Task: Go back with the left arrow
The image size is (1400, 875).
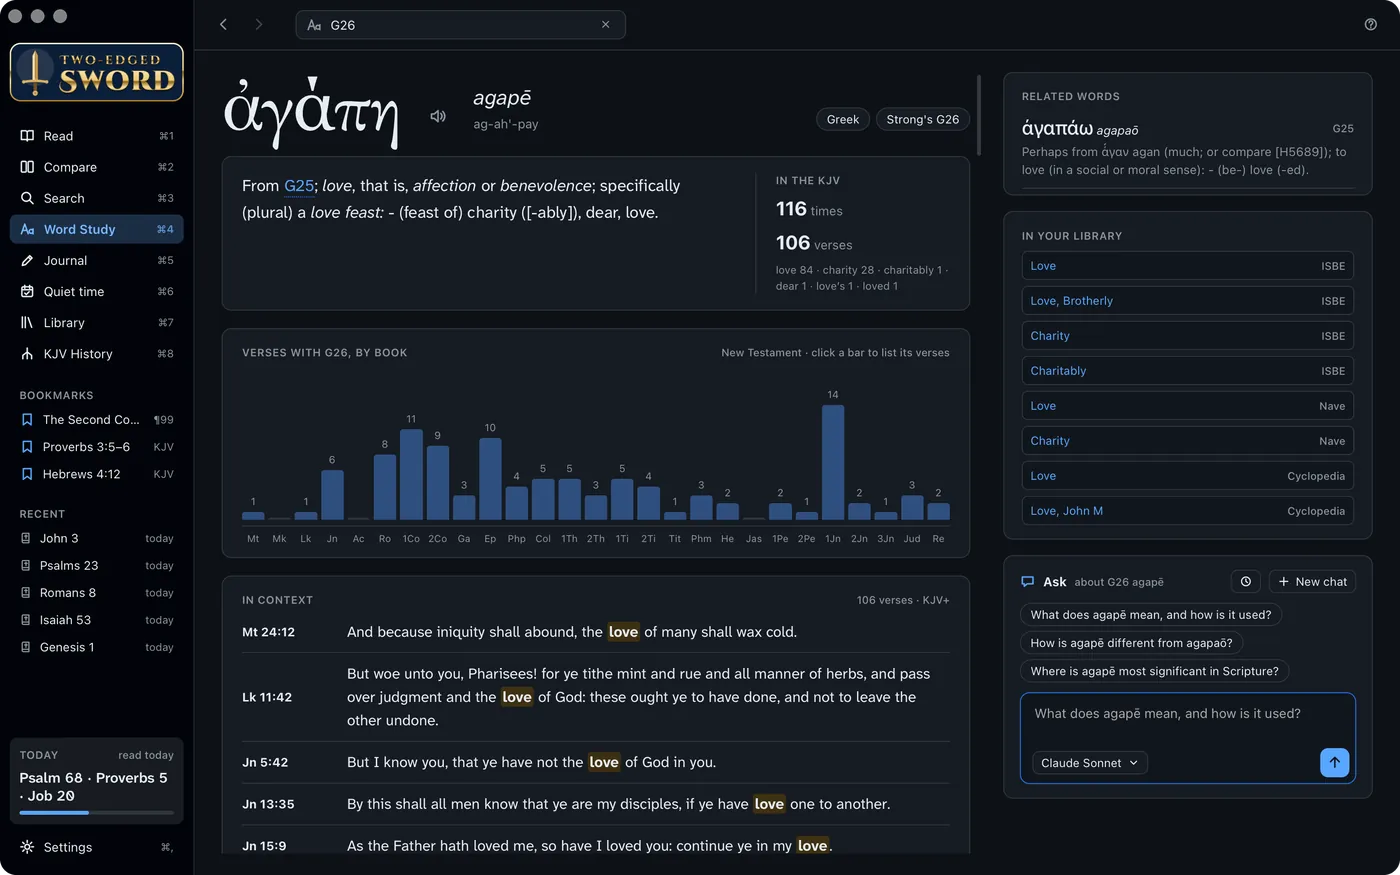Action: click(x=223, y=24)
